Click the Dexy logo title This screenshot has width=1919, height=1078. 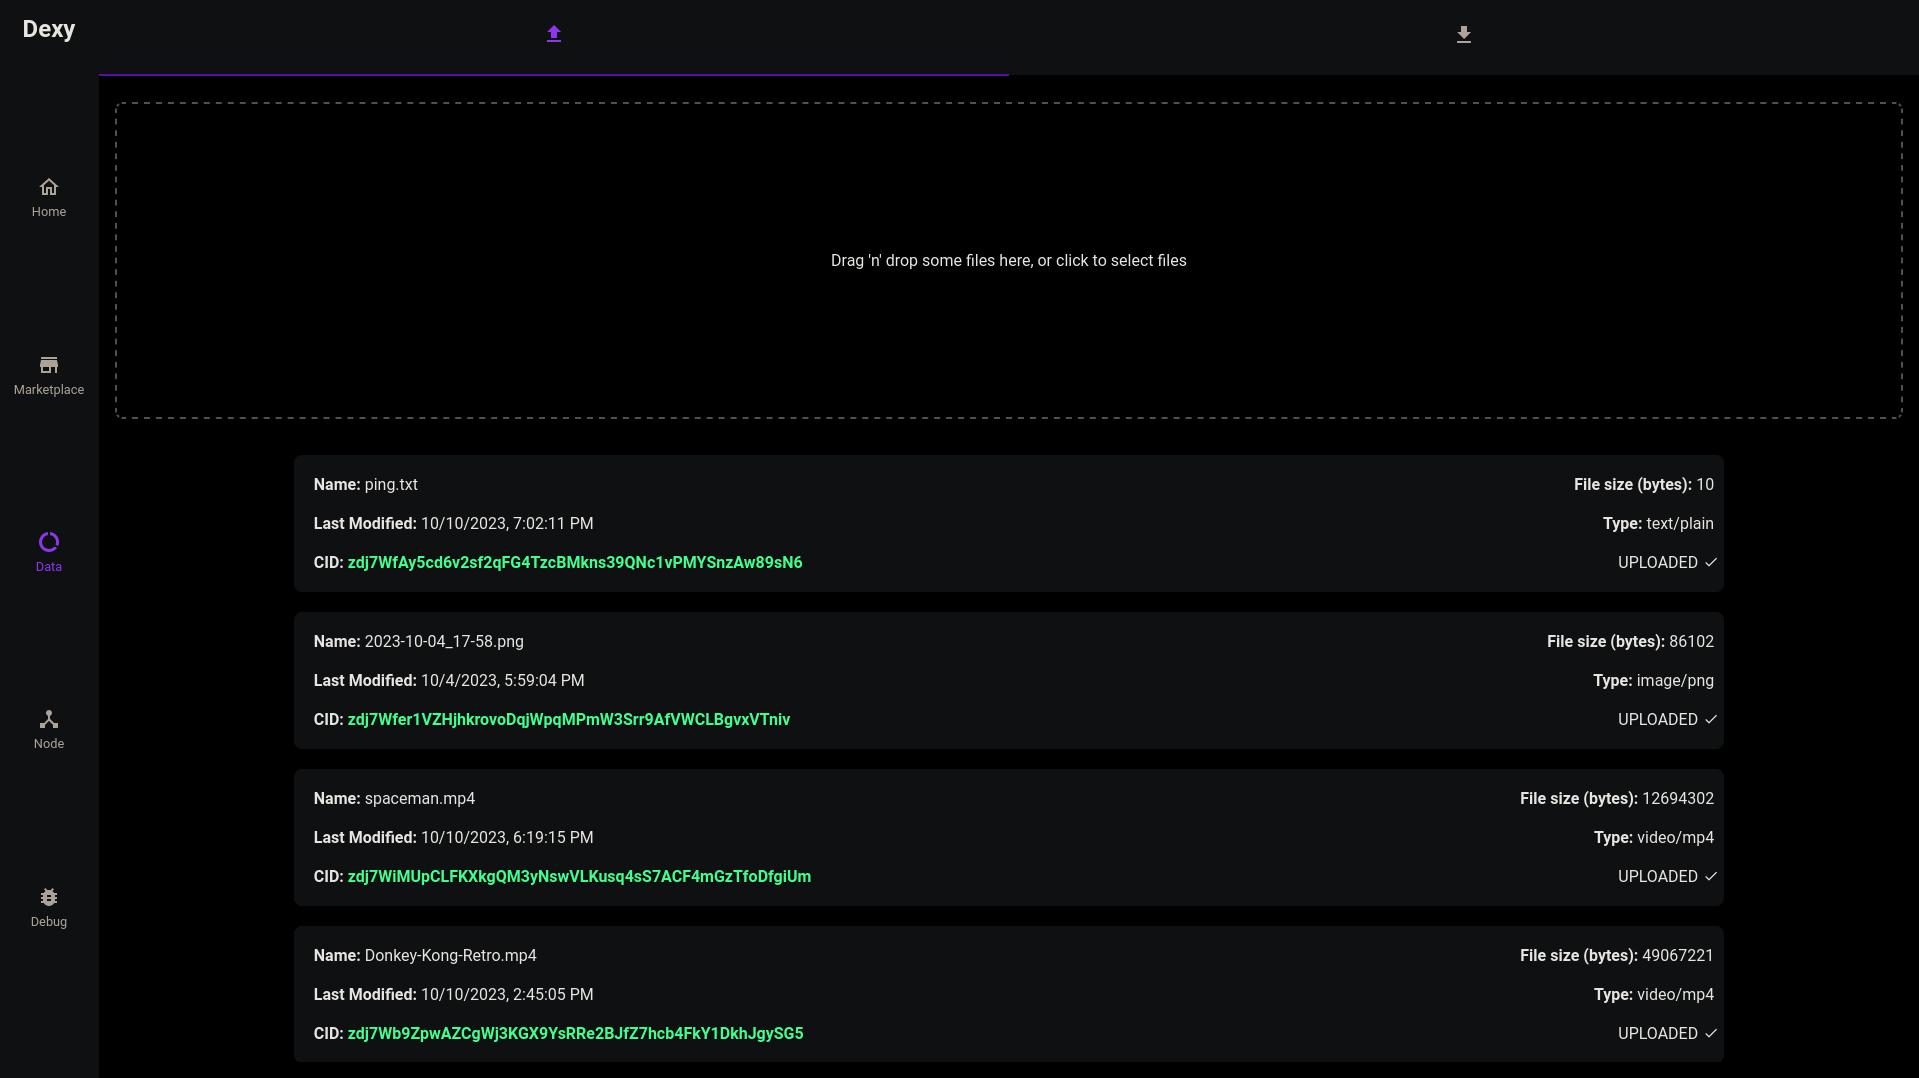tap(49, 29)
